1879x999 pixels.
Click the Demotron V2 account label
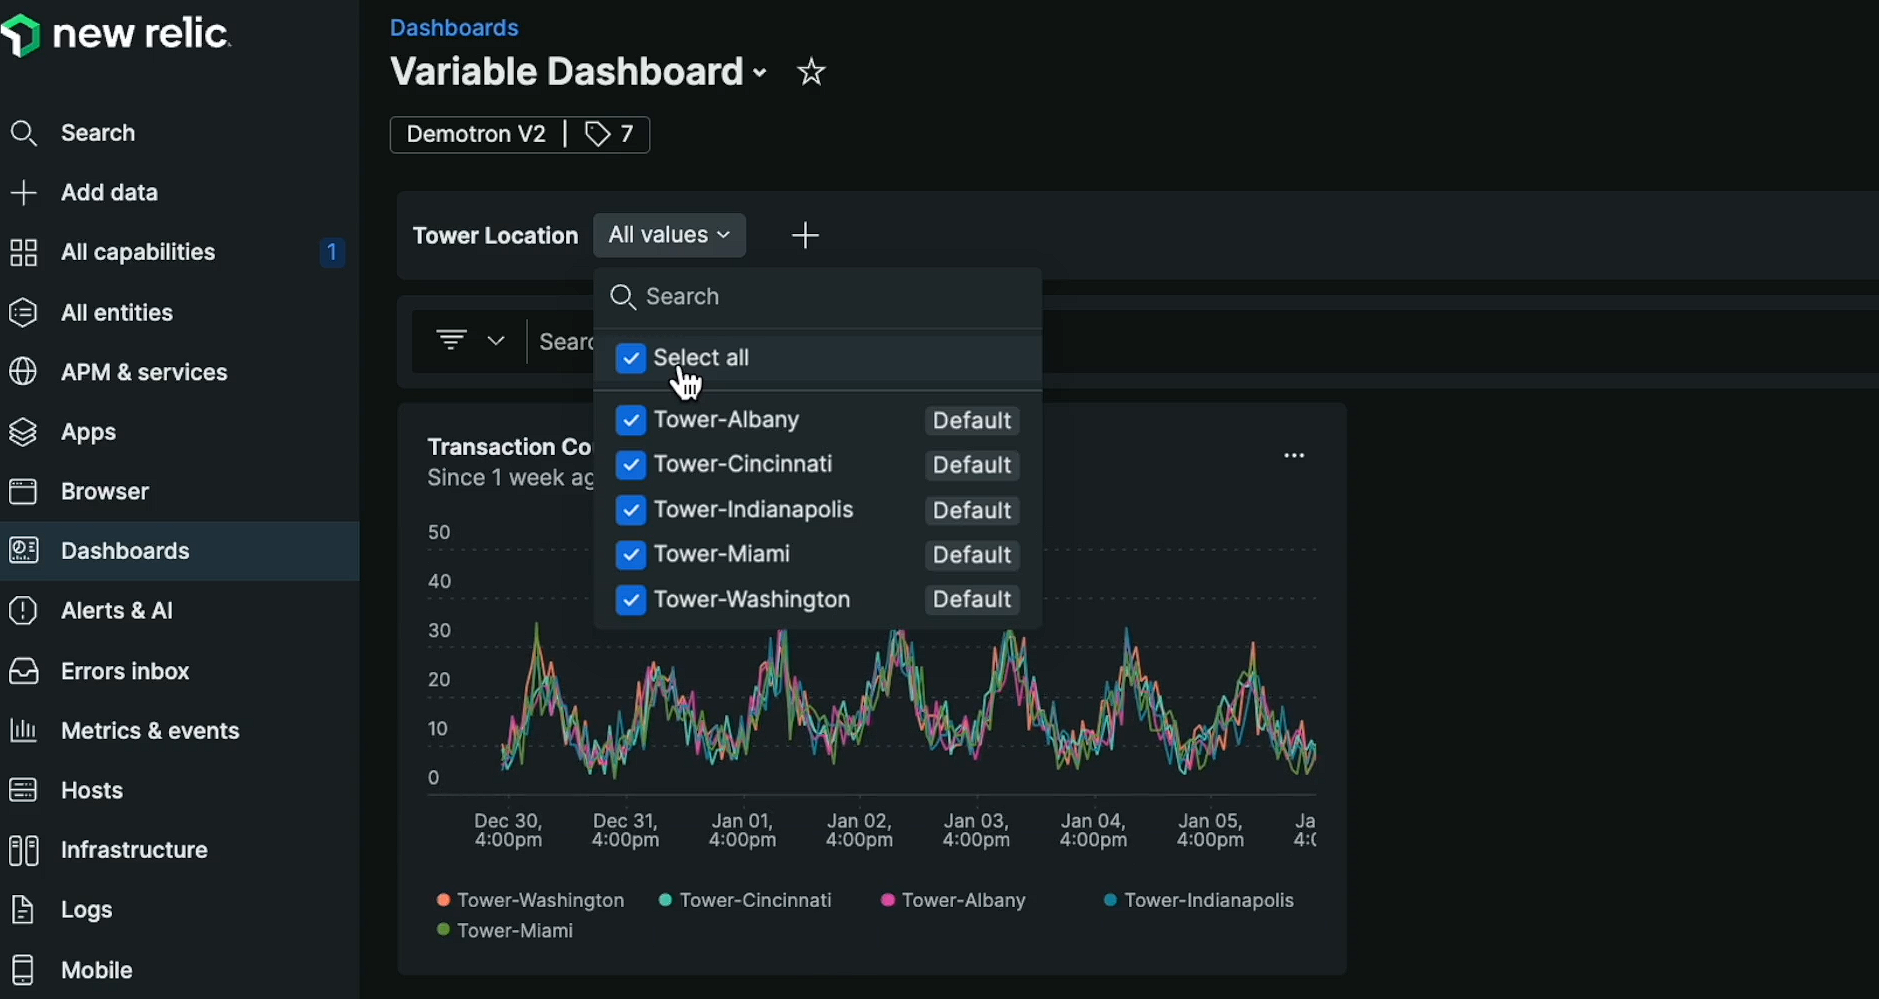pos(476,134)
